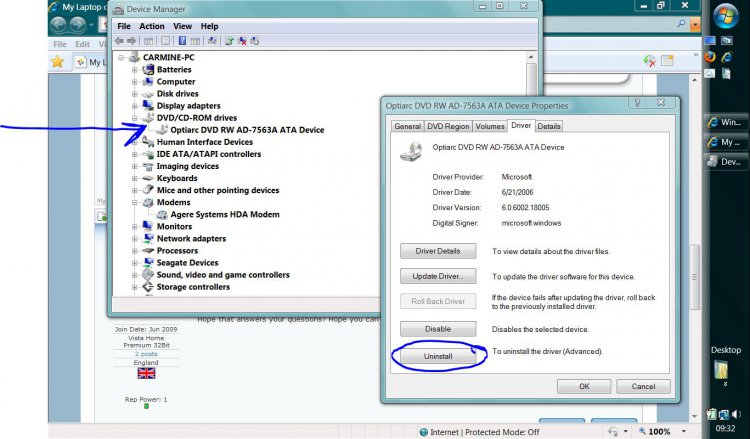
Task: Expand the Disk drives node
Action: coord(135,94)
